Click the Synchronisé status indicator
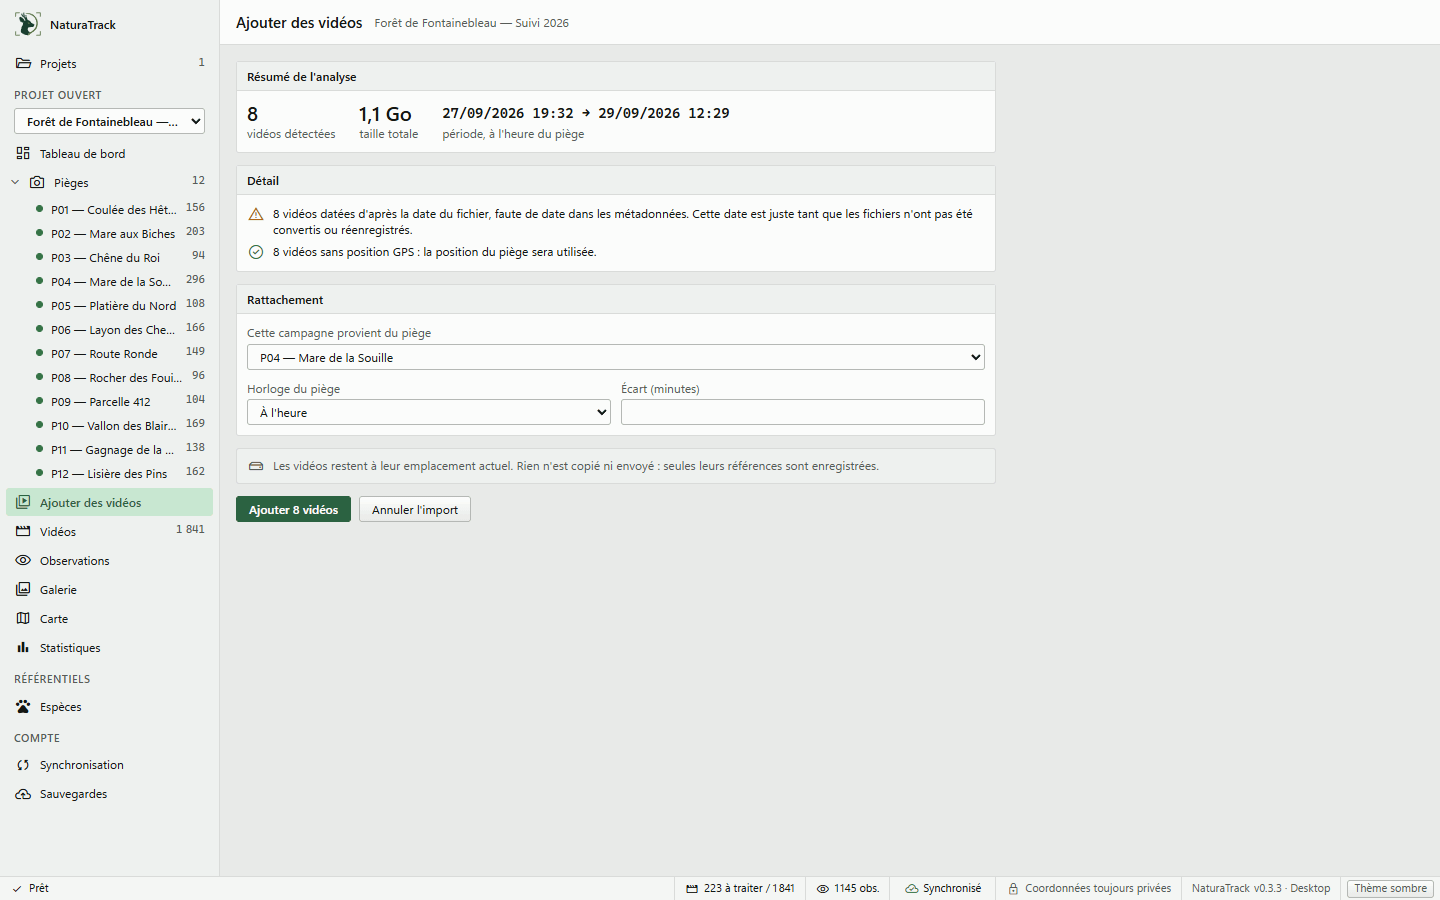 (x=943, y=888)
